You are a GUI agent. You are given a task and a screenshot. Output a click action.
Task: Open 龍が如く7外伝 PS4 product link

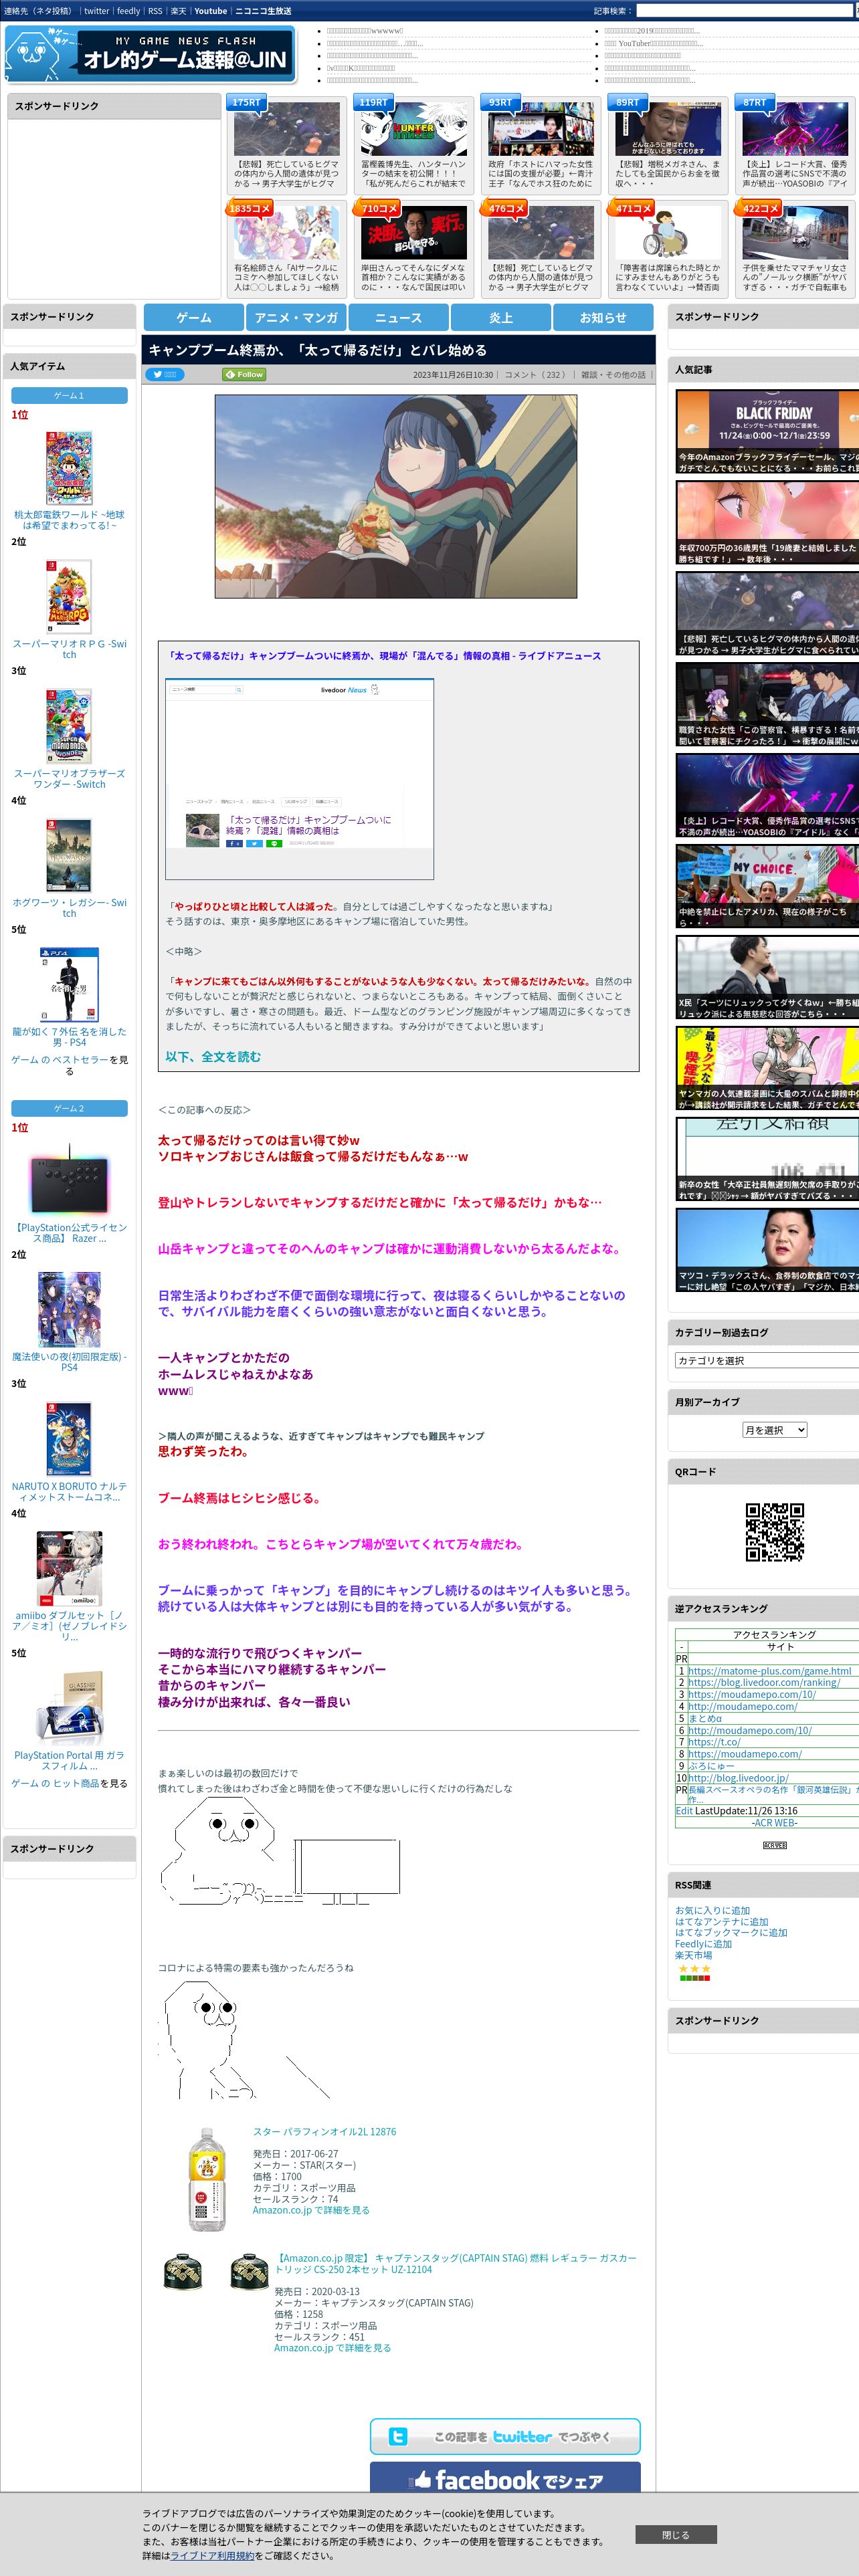(x=69, y=1037)
